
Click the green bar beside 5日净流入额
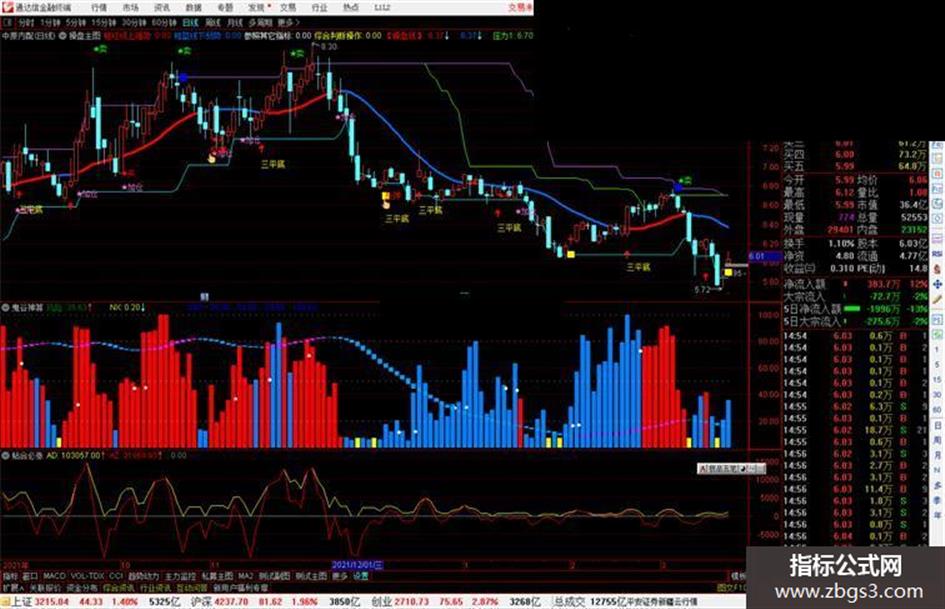(x=853, y=309)
